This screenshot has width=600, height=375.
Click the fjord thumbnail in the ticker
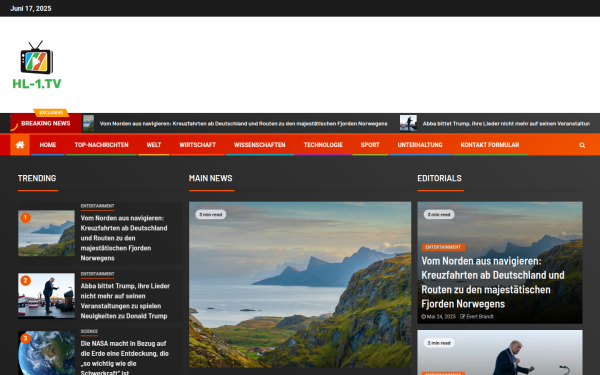pyautogui.click(x=88, y=123)
